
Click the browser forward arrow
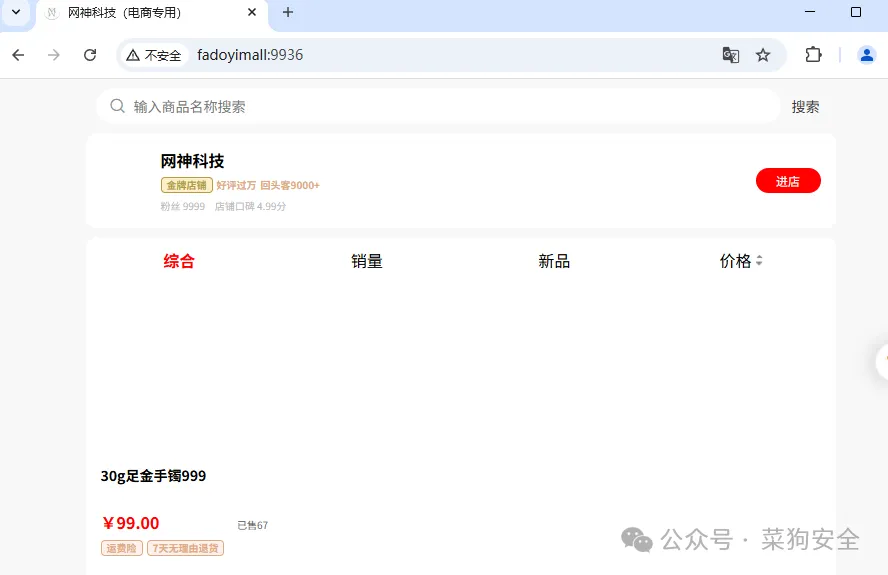(54, 55)
